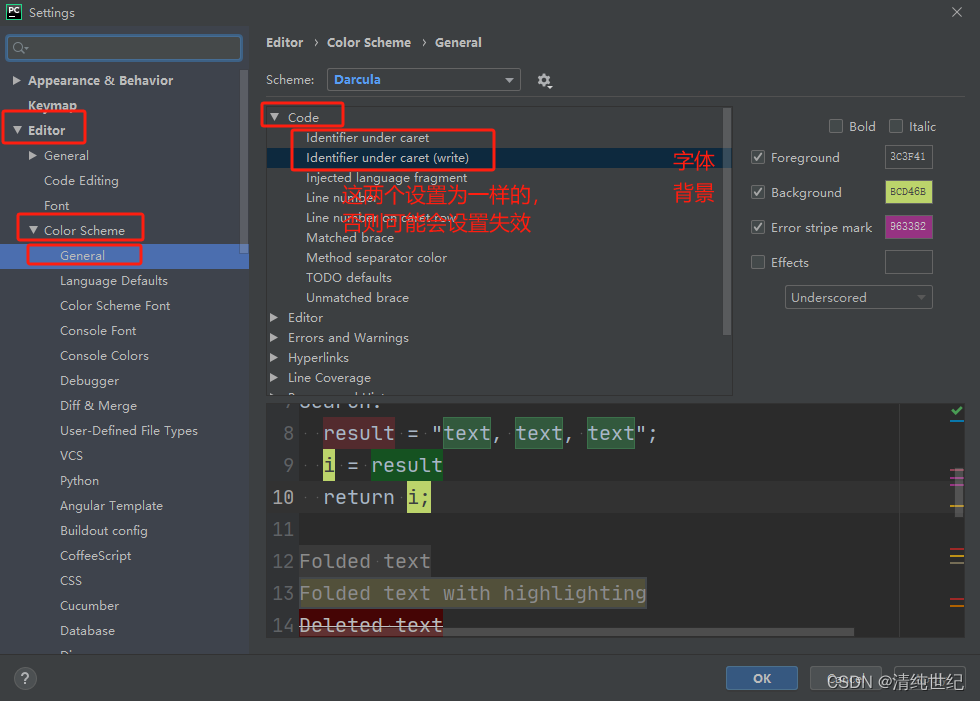
Task: Open Buildout config color settings
Action: tap(104, 530)
